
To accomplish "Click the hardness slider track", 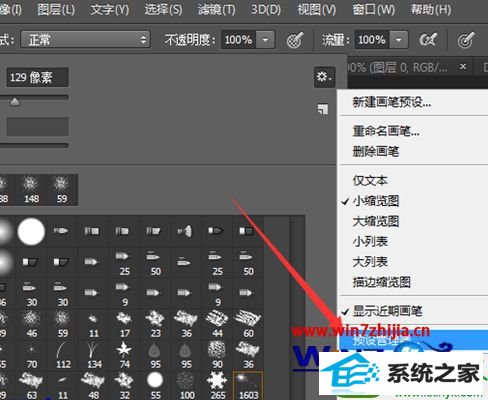I will [34, 145].
